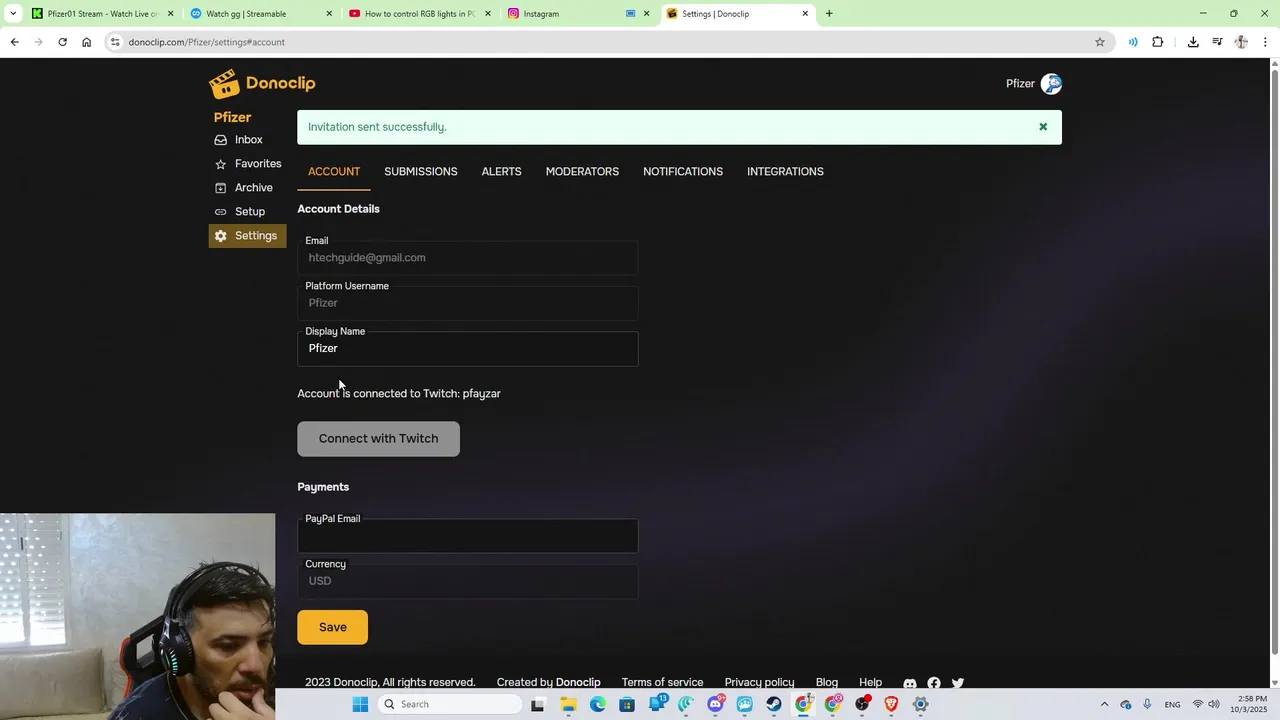Show hidden system tray icons
The image size is (1280, 720).
coord(1104,704)
